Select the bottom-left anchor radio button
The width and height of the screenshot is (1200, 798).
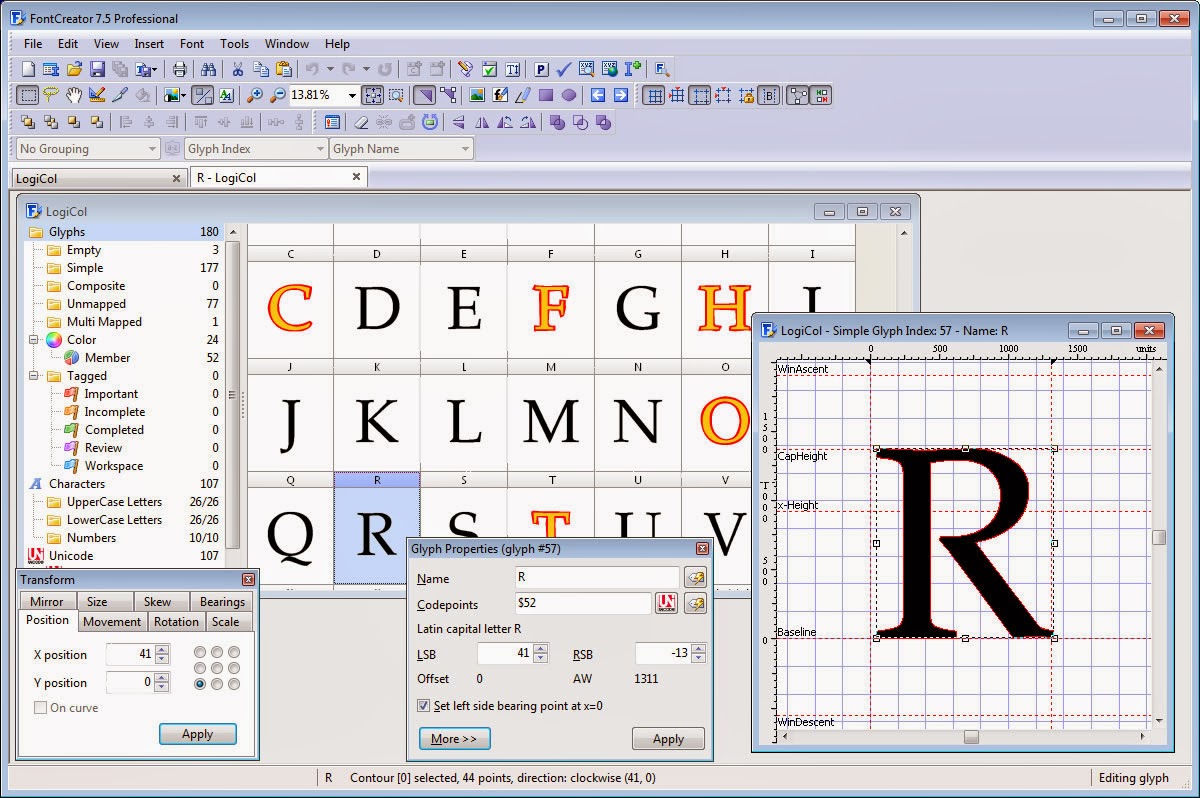coord(201,684)
